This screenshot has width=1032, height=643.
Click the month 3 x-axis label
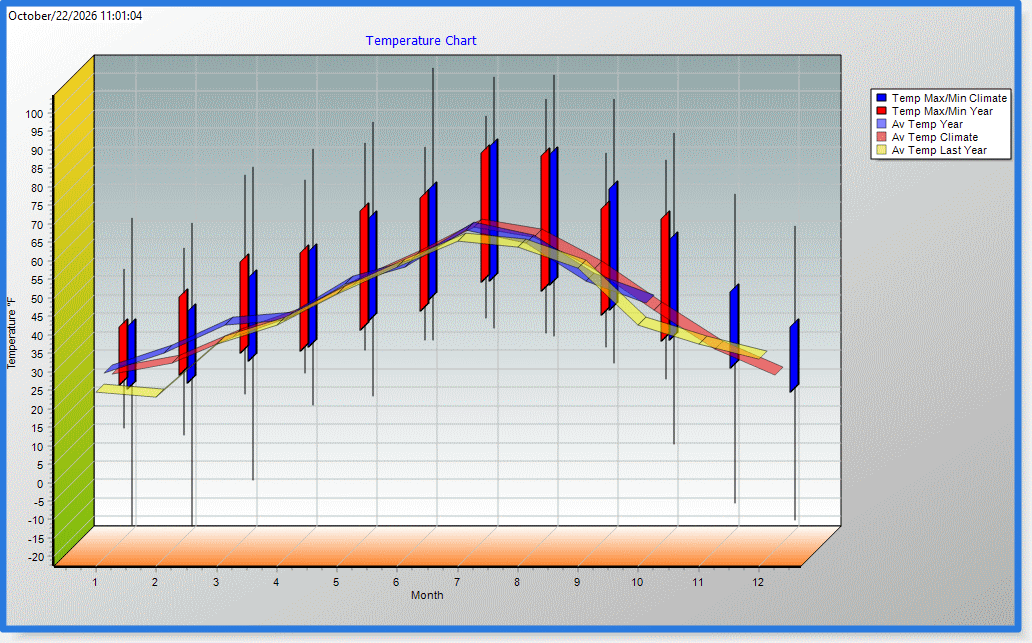pos(215,582)
